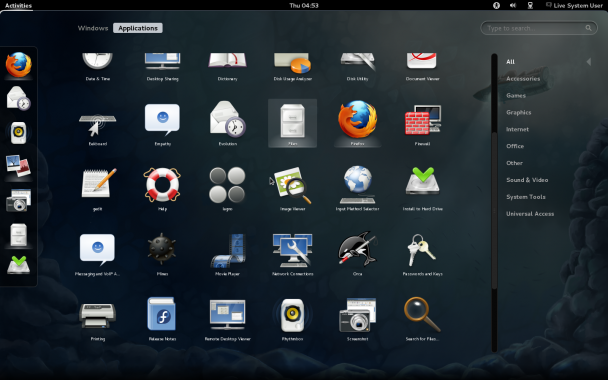Launch Empathy chat application
608x380 pixels.
(x=162, y=123)
